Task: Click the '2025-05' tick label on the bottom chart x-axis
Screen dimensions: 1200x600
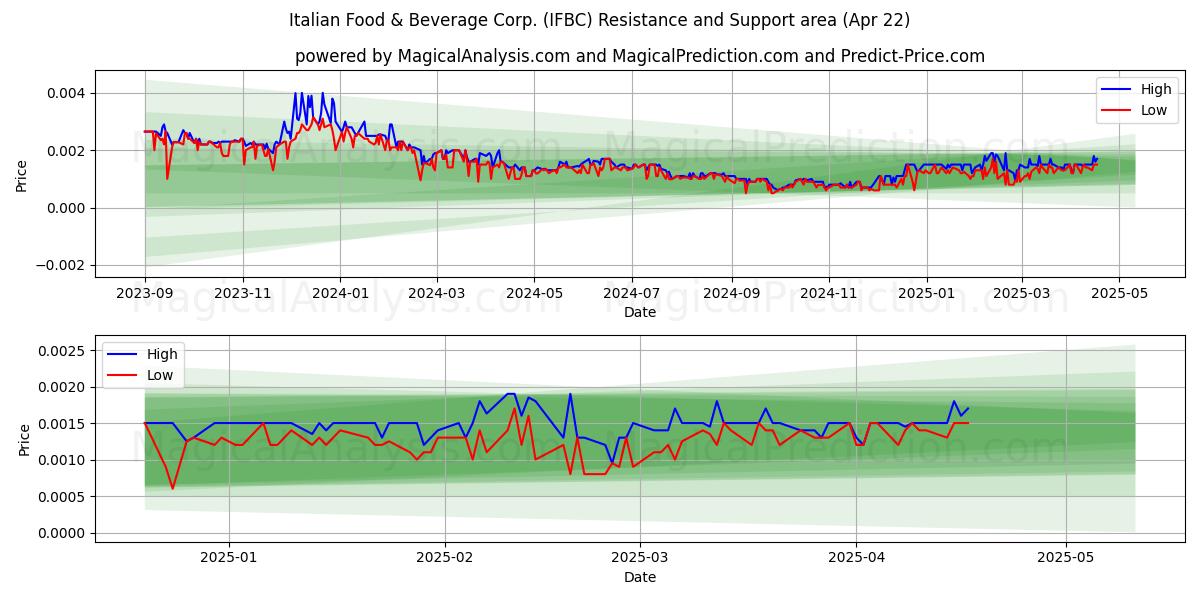Action: (x=1065, y=558)
